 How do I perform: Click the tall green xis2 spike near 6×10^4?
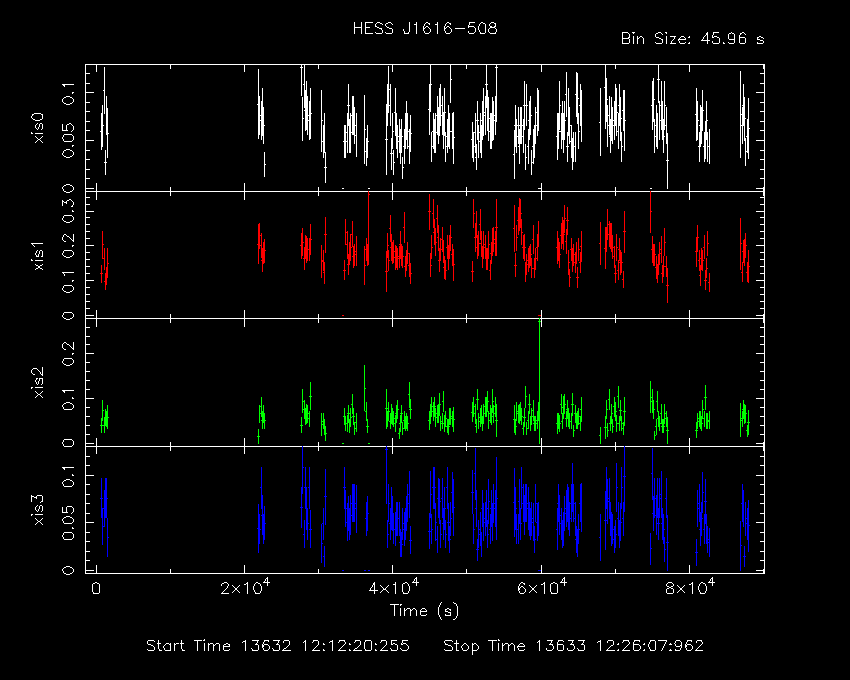[x=539, y=382]
